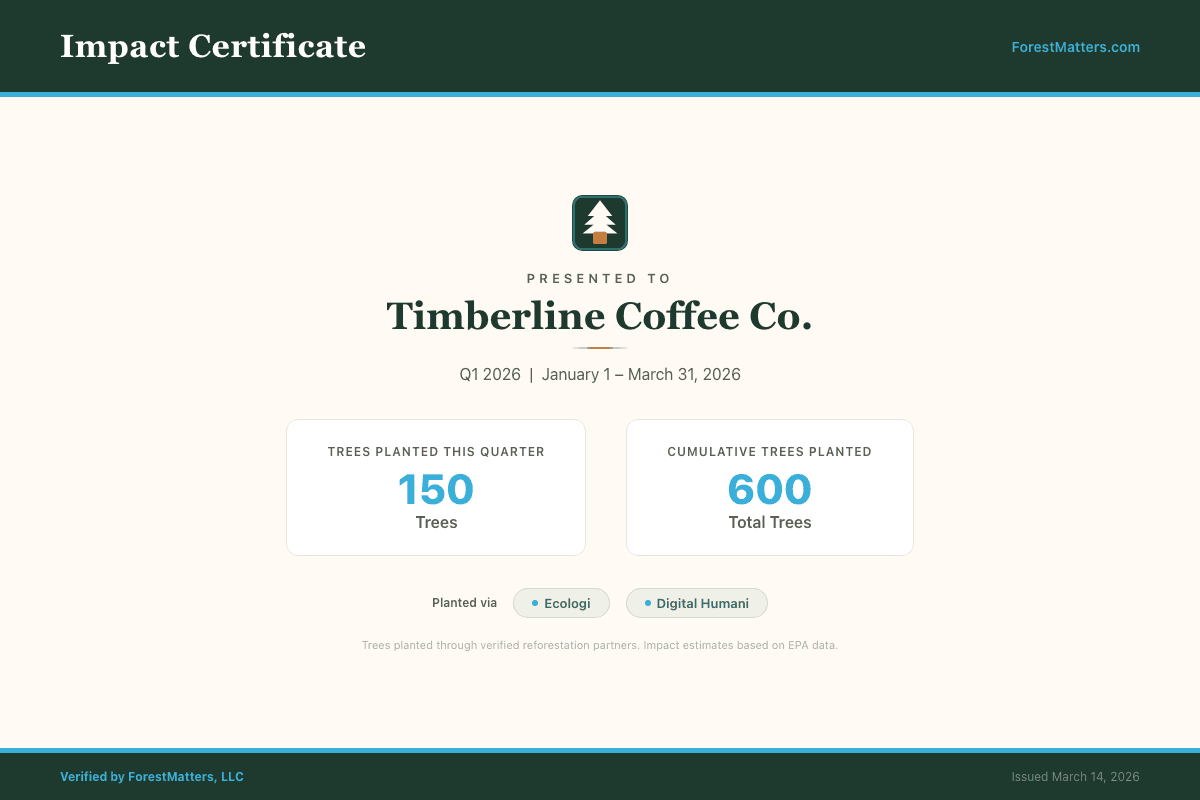Image resolution: width=1200 pixels, height=800 pixels.
Task: Click the Planted via label
Action: pyautogui.click(x=464, y=602)
